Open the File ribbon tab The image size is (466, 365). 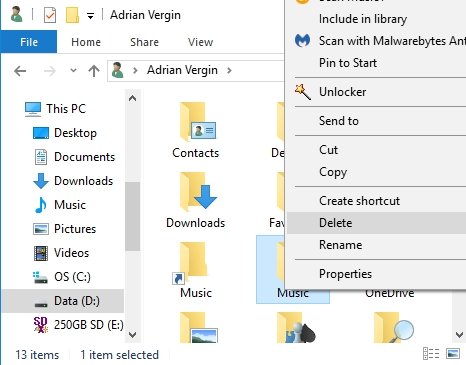point(29,42)
